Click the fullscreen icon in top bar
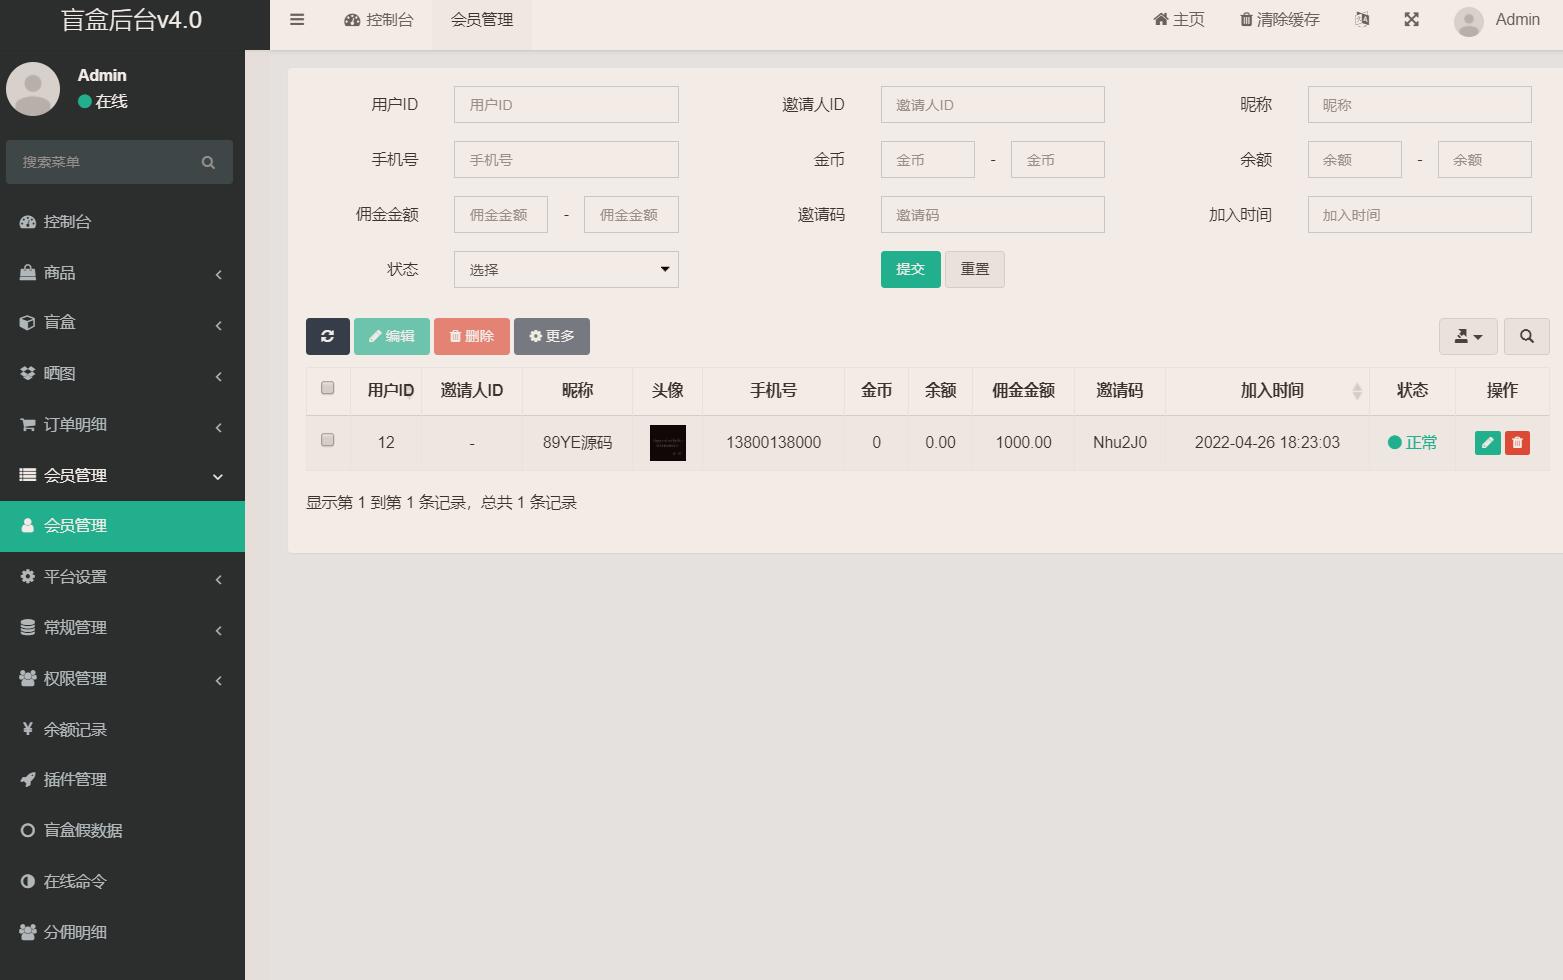1563x980 pixels. tap(1411, 20)
